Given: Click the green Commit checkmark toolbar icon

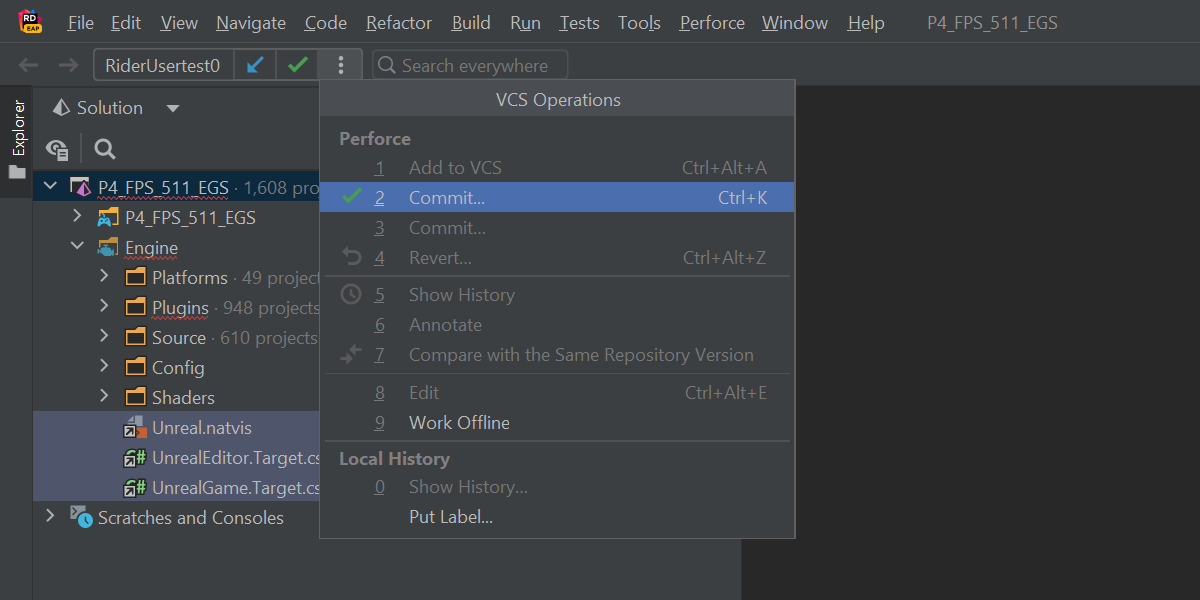Looking at the screenshot, I should coord(297,66).
